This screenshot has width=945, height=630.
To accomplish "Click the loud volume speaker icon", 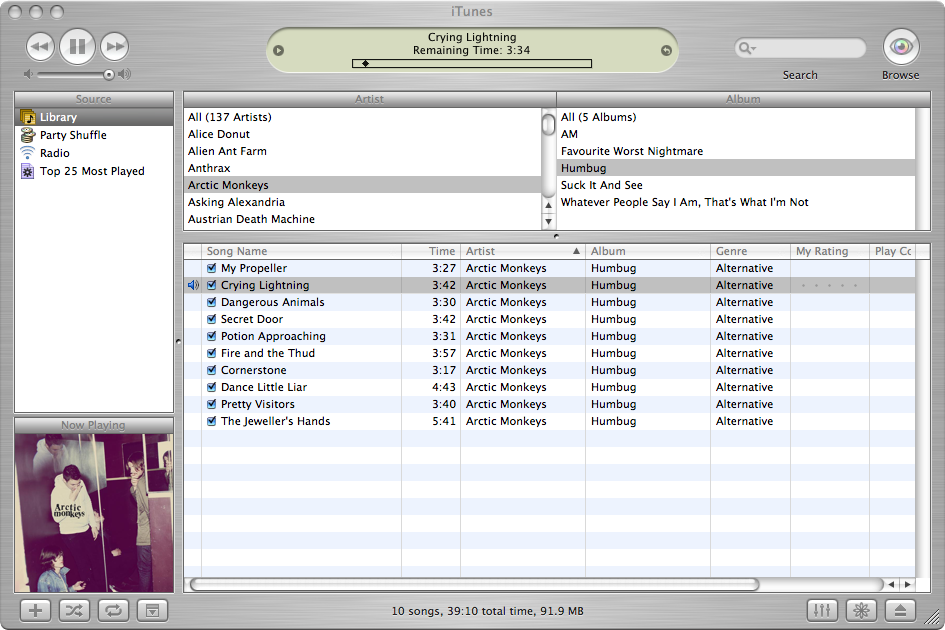I will click(x=125, y=74).
